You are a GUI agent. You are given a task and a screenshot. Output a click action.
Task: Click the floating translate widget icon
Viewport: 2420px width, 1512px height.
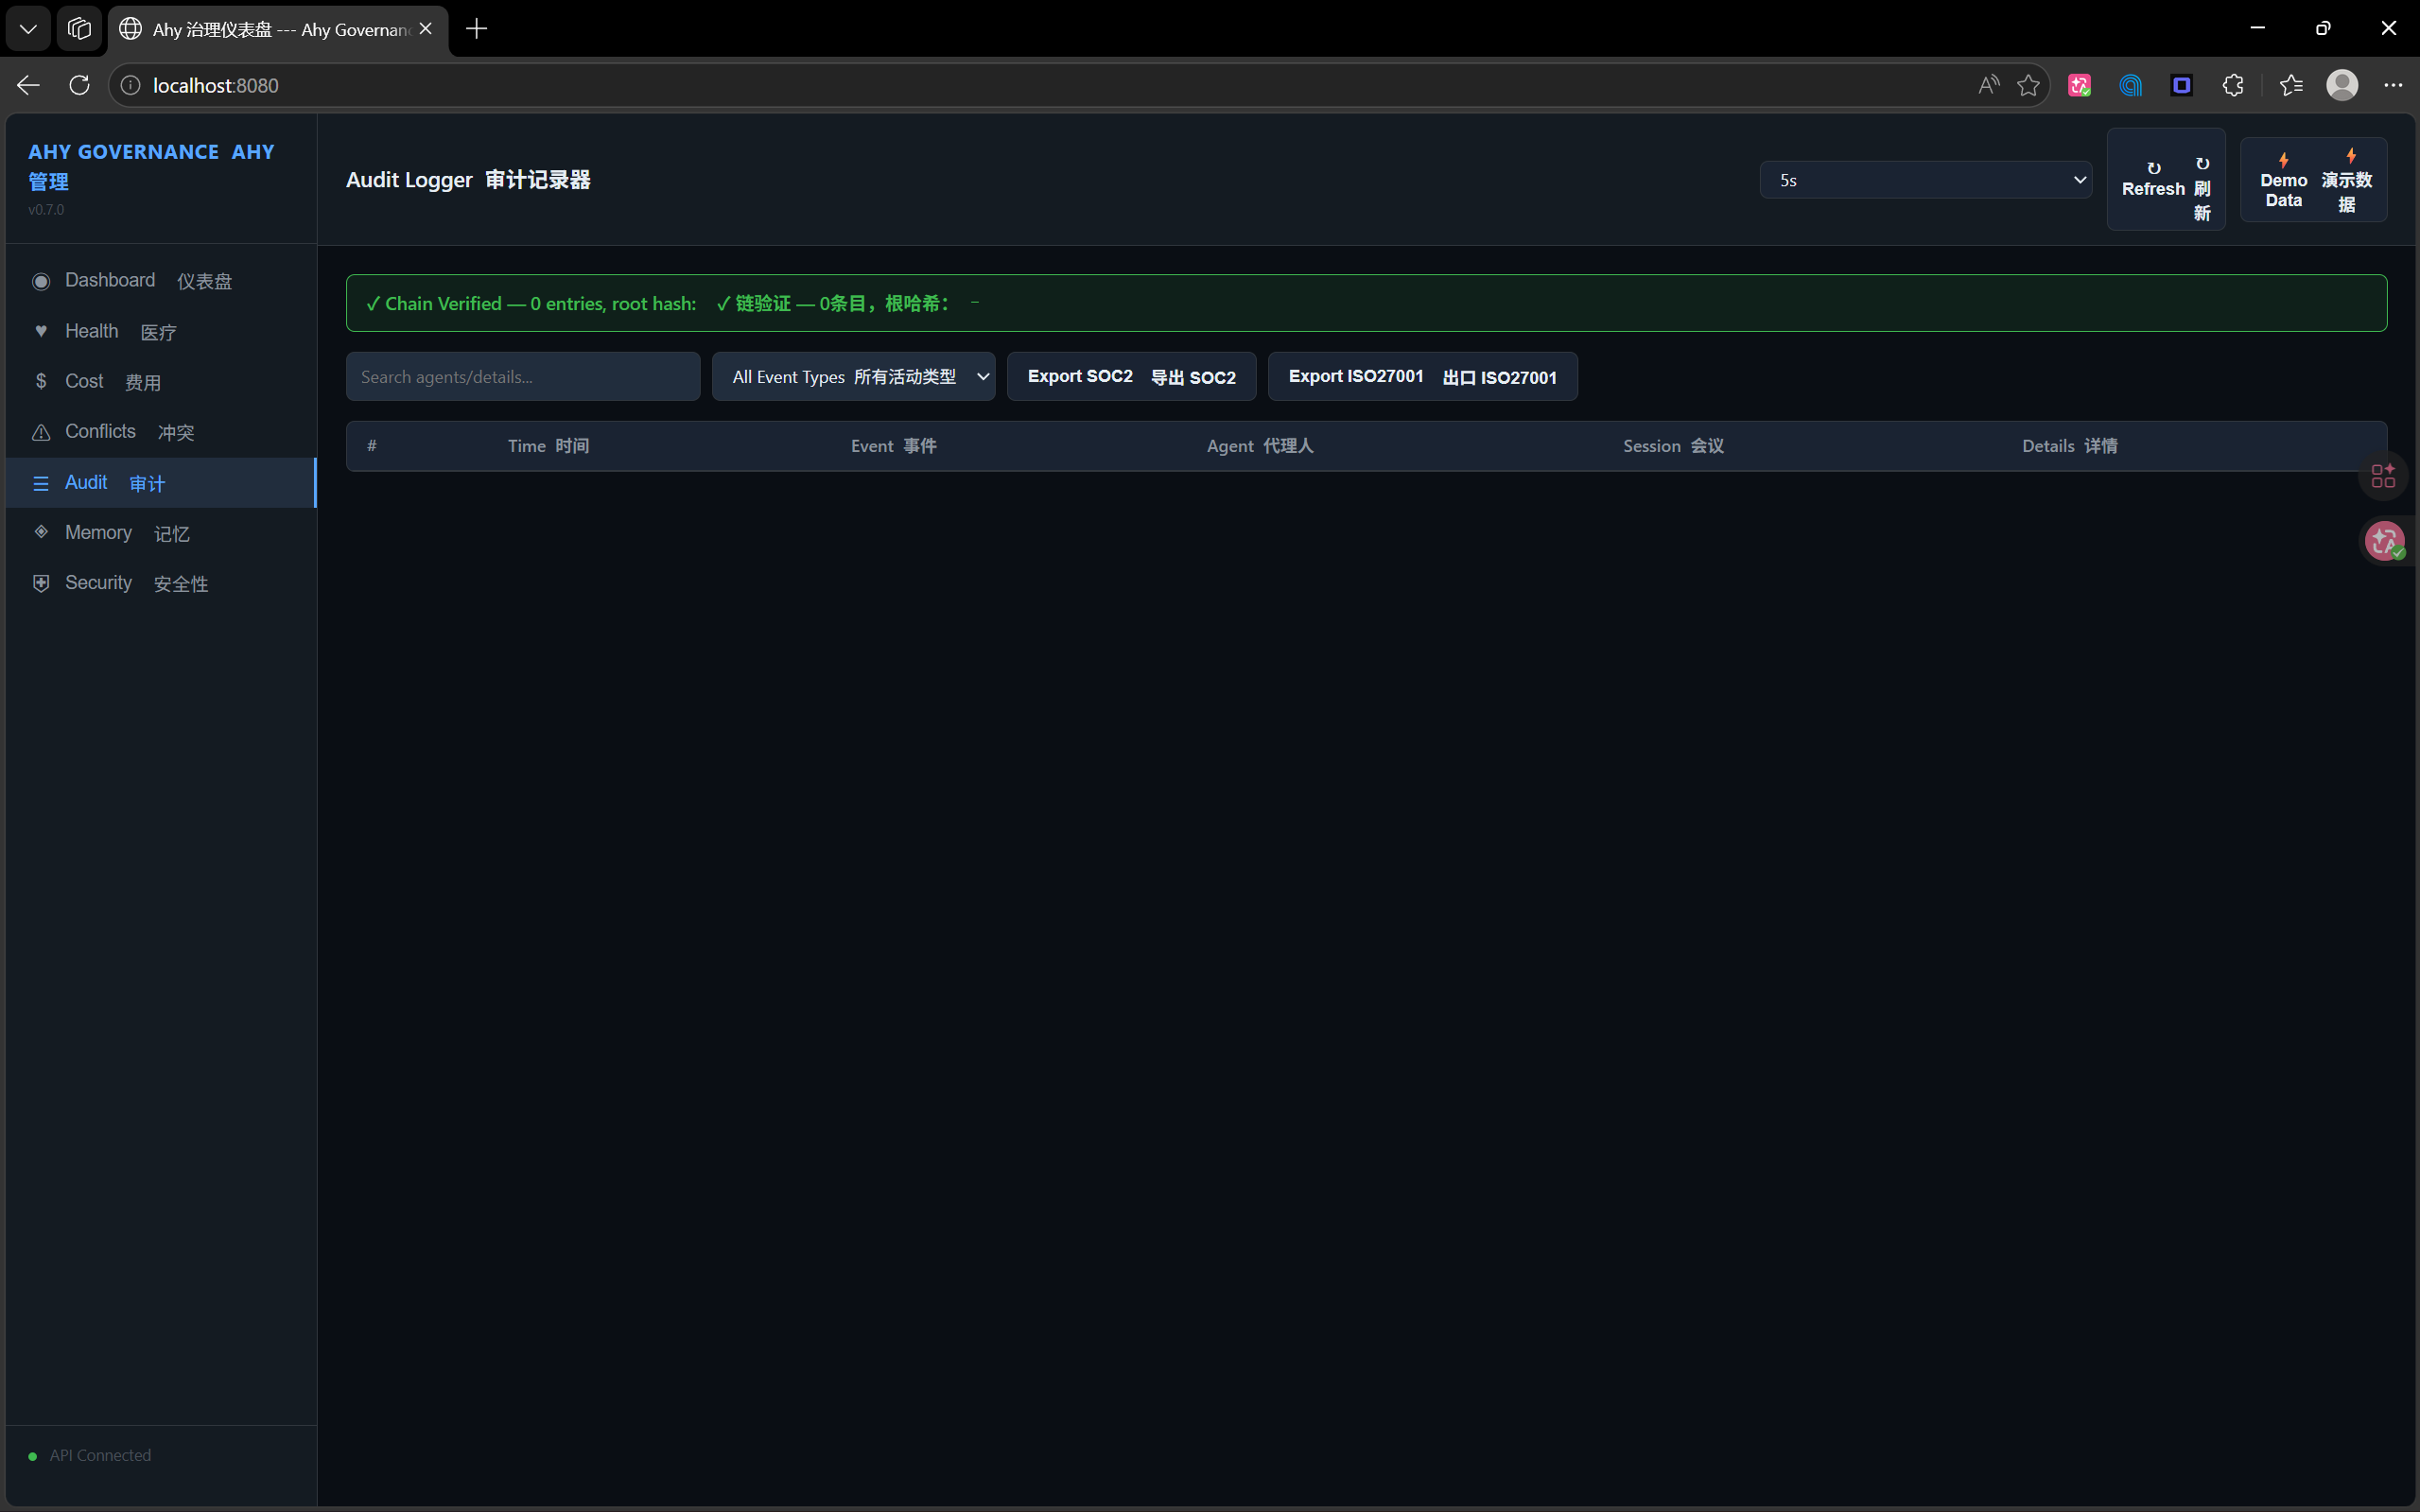[2385, 541]
